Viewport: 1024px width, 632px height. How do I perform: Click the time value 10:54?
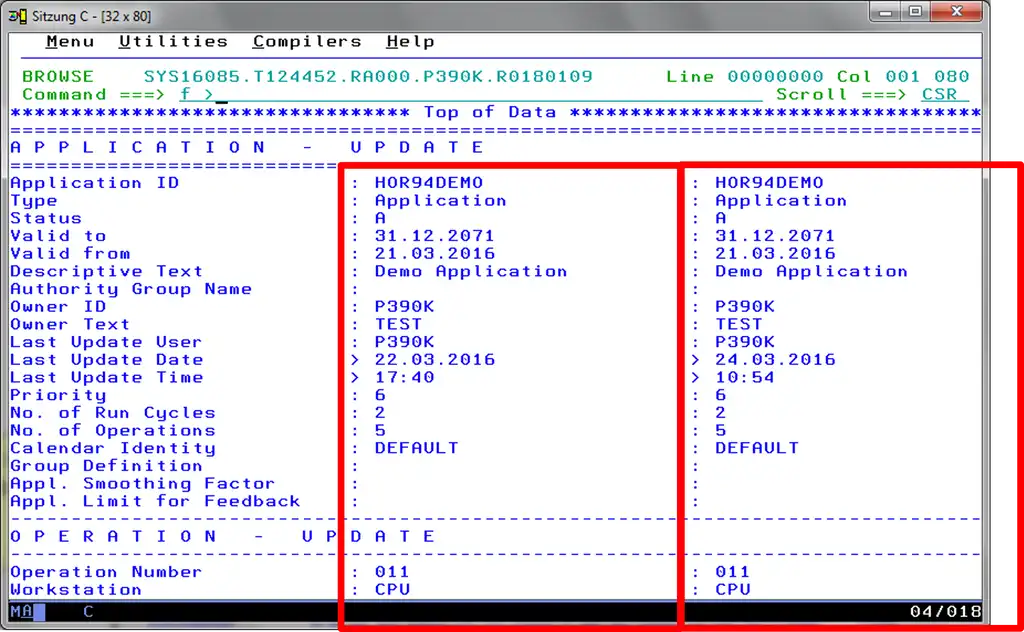pos(744,377)
